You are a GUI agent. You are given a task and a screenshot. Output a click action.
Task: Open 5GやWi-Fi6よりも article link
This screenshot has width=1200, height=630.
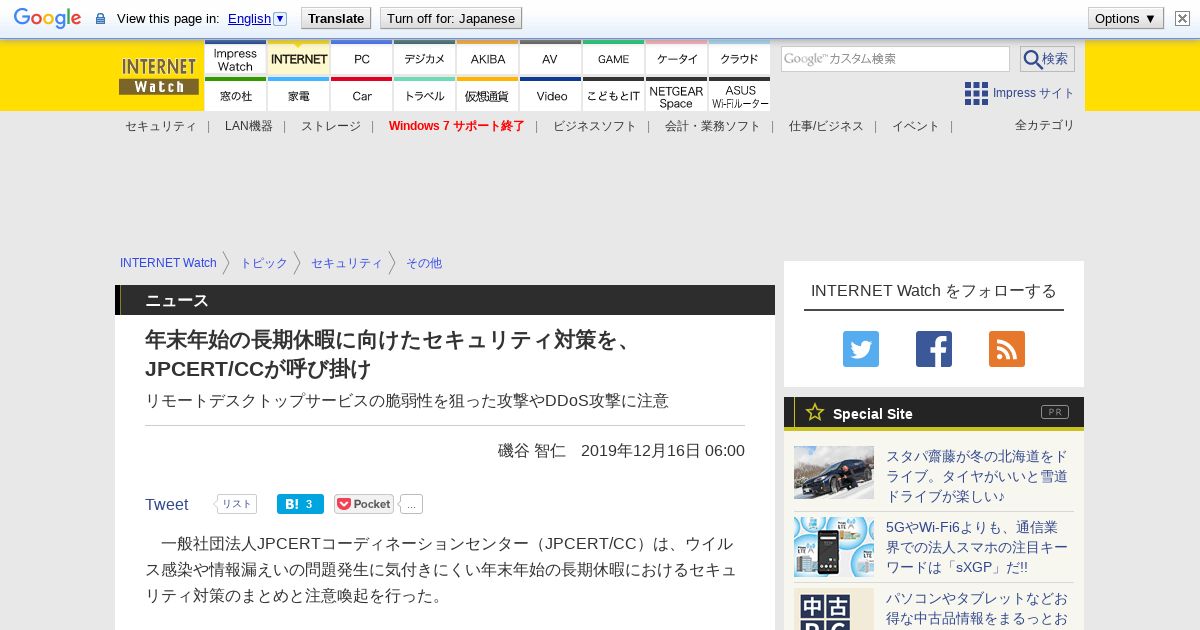click(x=977, y=547)
